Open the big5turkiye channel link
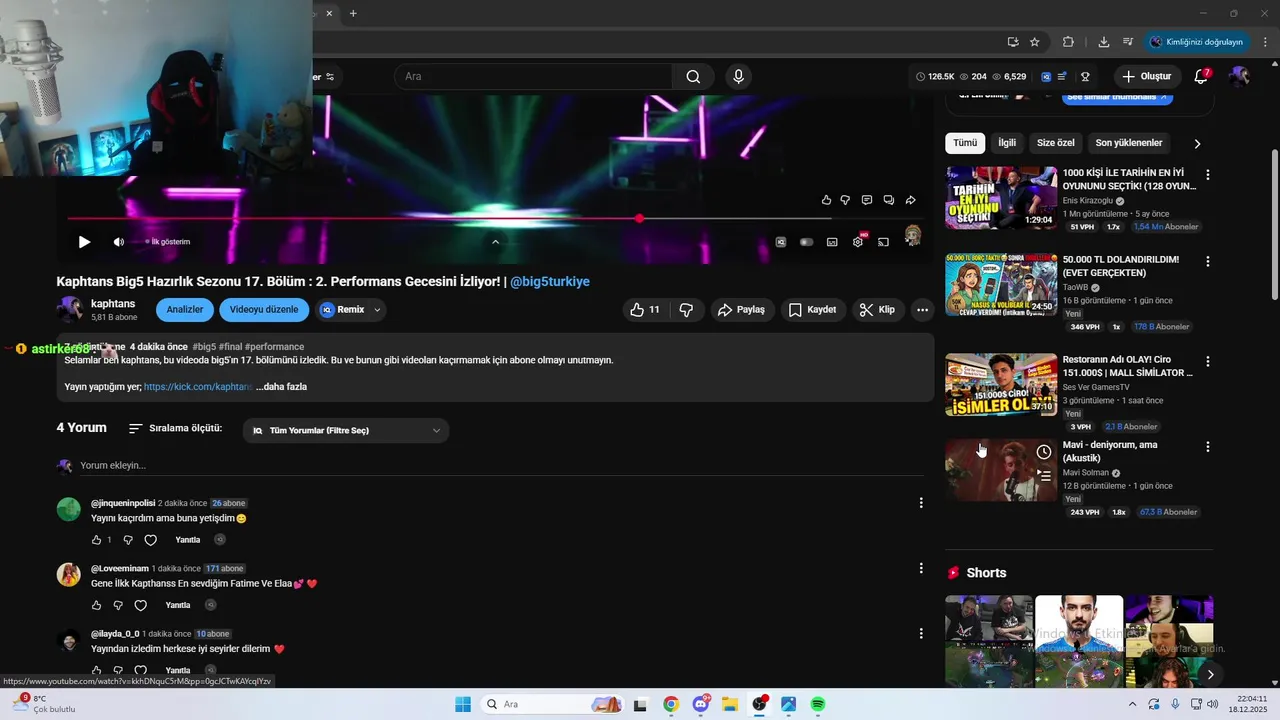The width and height of the screenshot is (1280, 720). 550,282
